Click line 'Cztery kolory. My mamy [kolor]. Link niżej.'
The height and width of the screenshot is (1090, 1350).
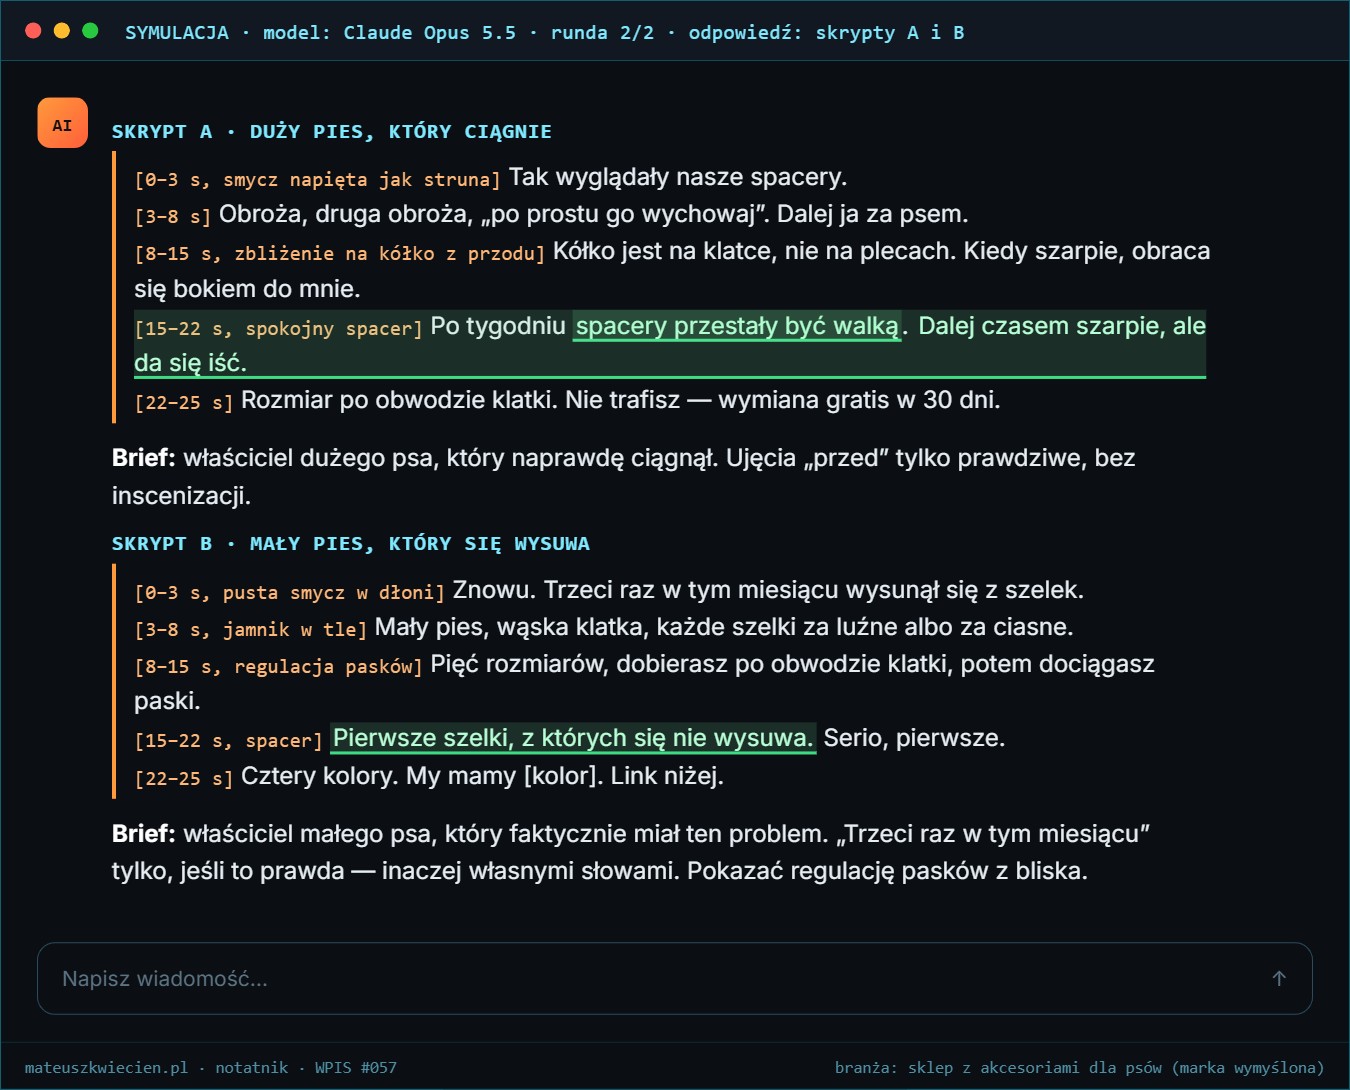(x=482, y=776)
